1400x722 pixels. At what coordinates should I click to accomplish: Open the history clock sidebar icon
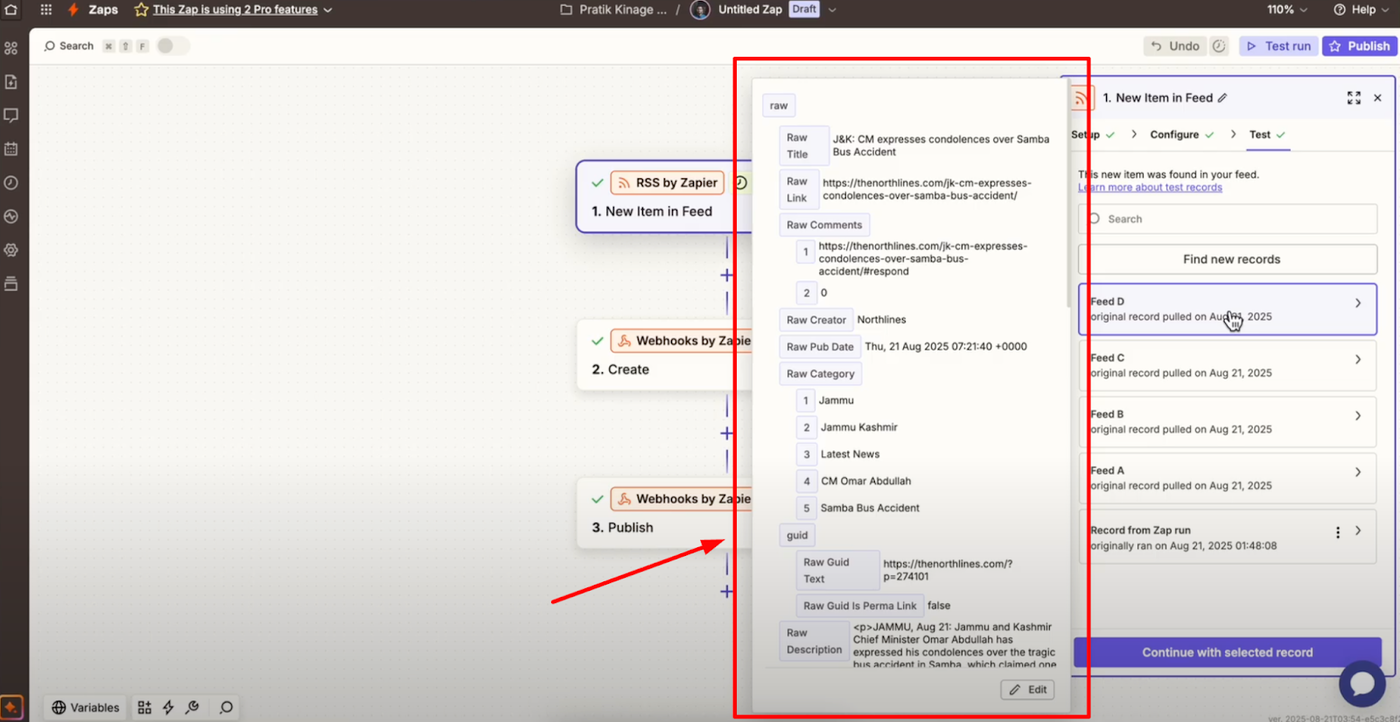tap(11, 183)
